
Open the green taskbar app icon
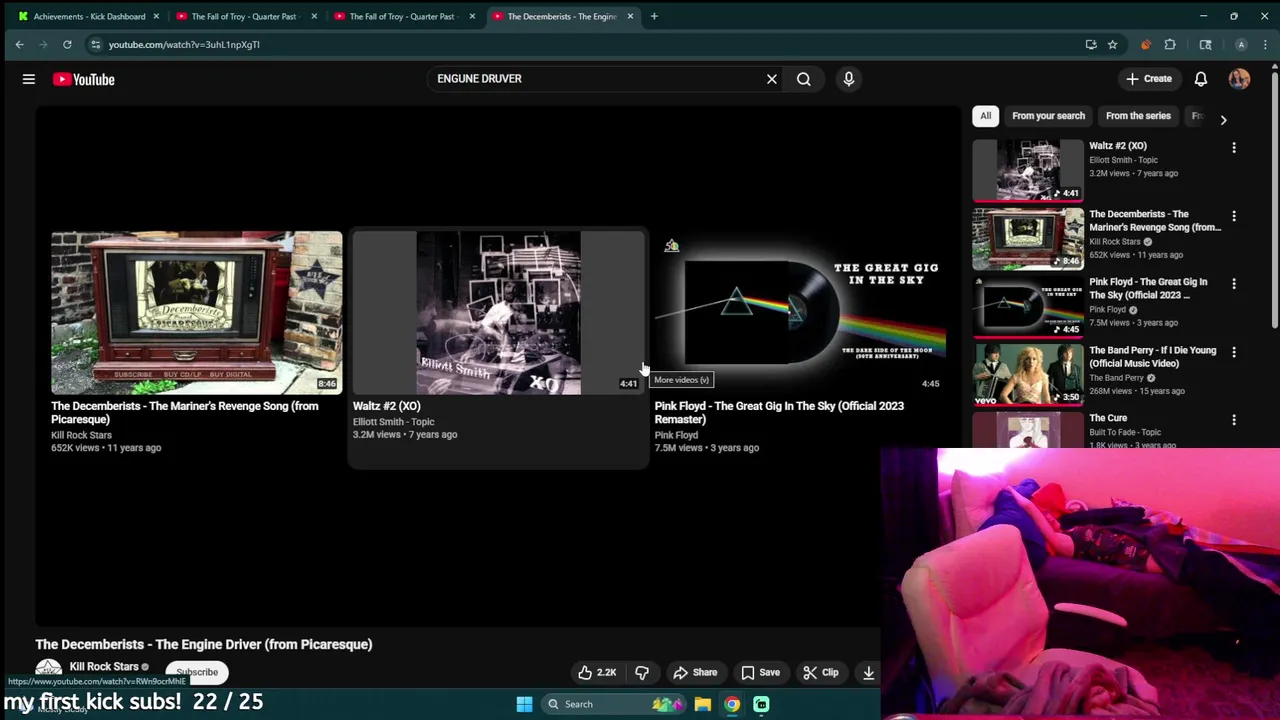(x=761, y=704)
